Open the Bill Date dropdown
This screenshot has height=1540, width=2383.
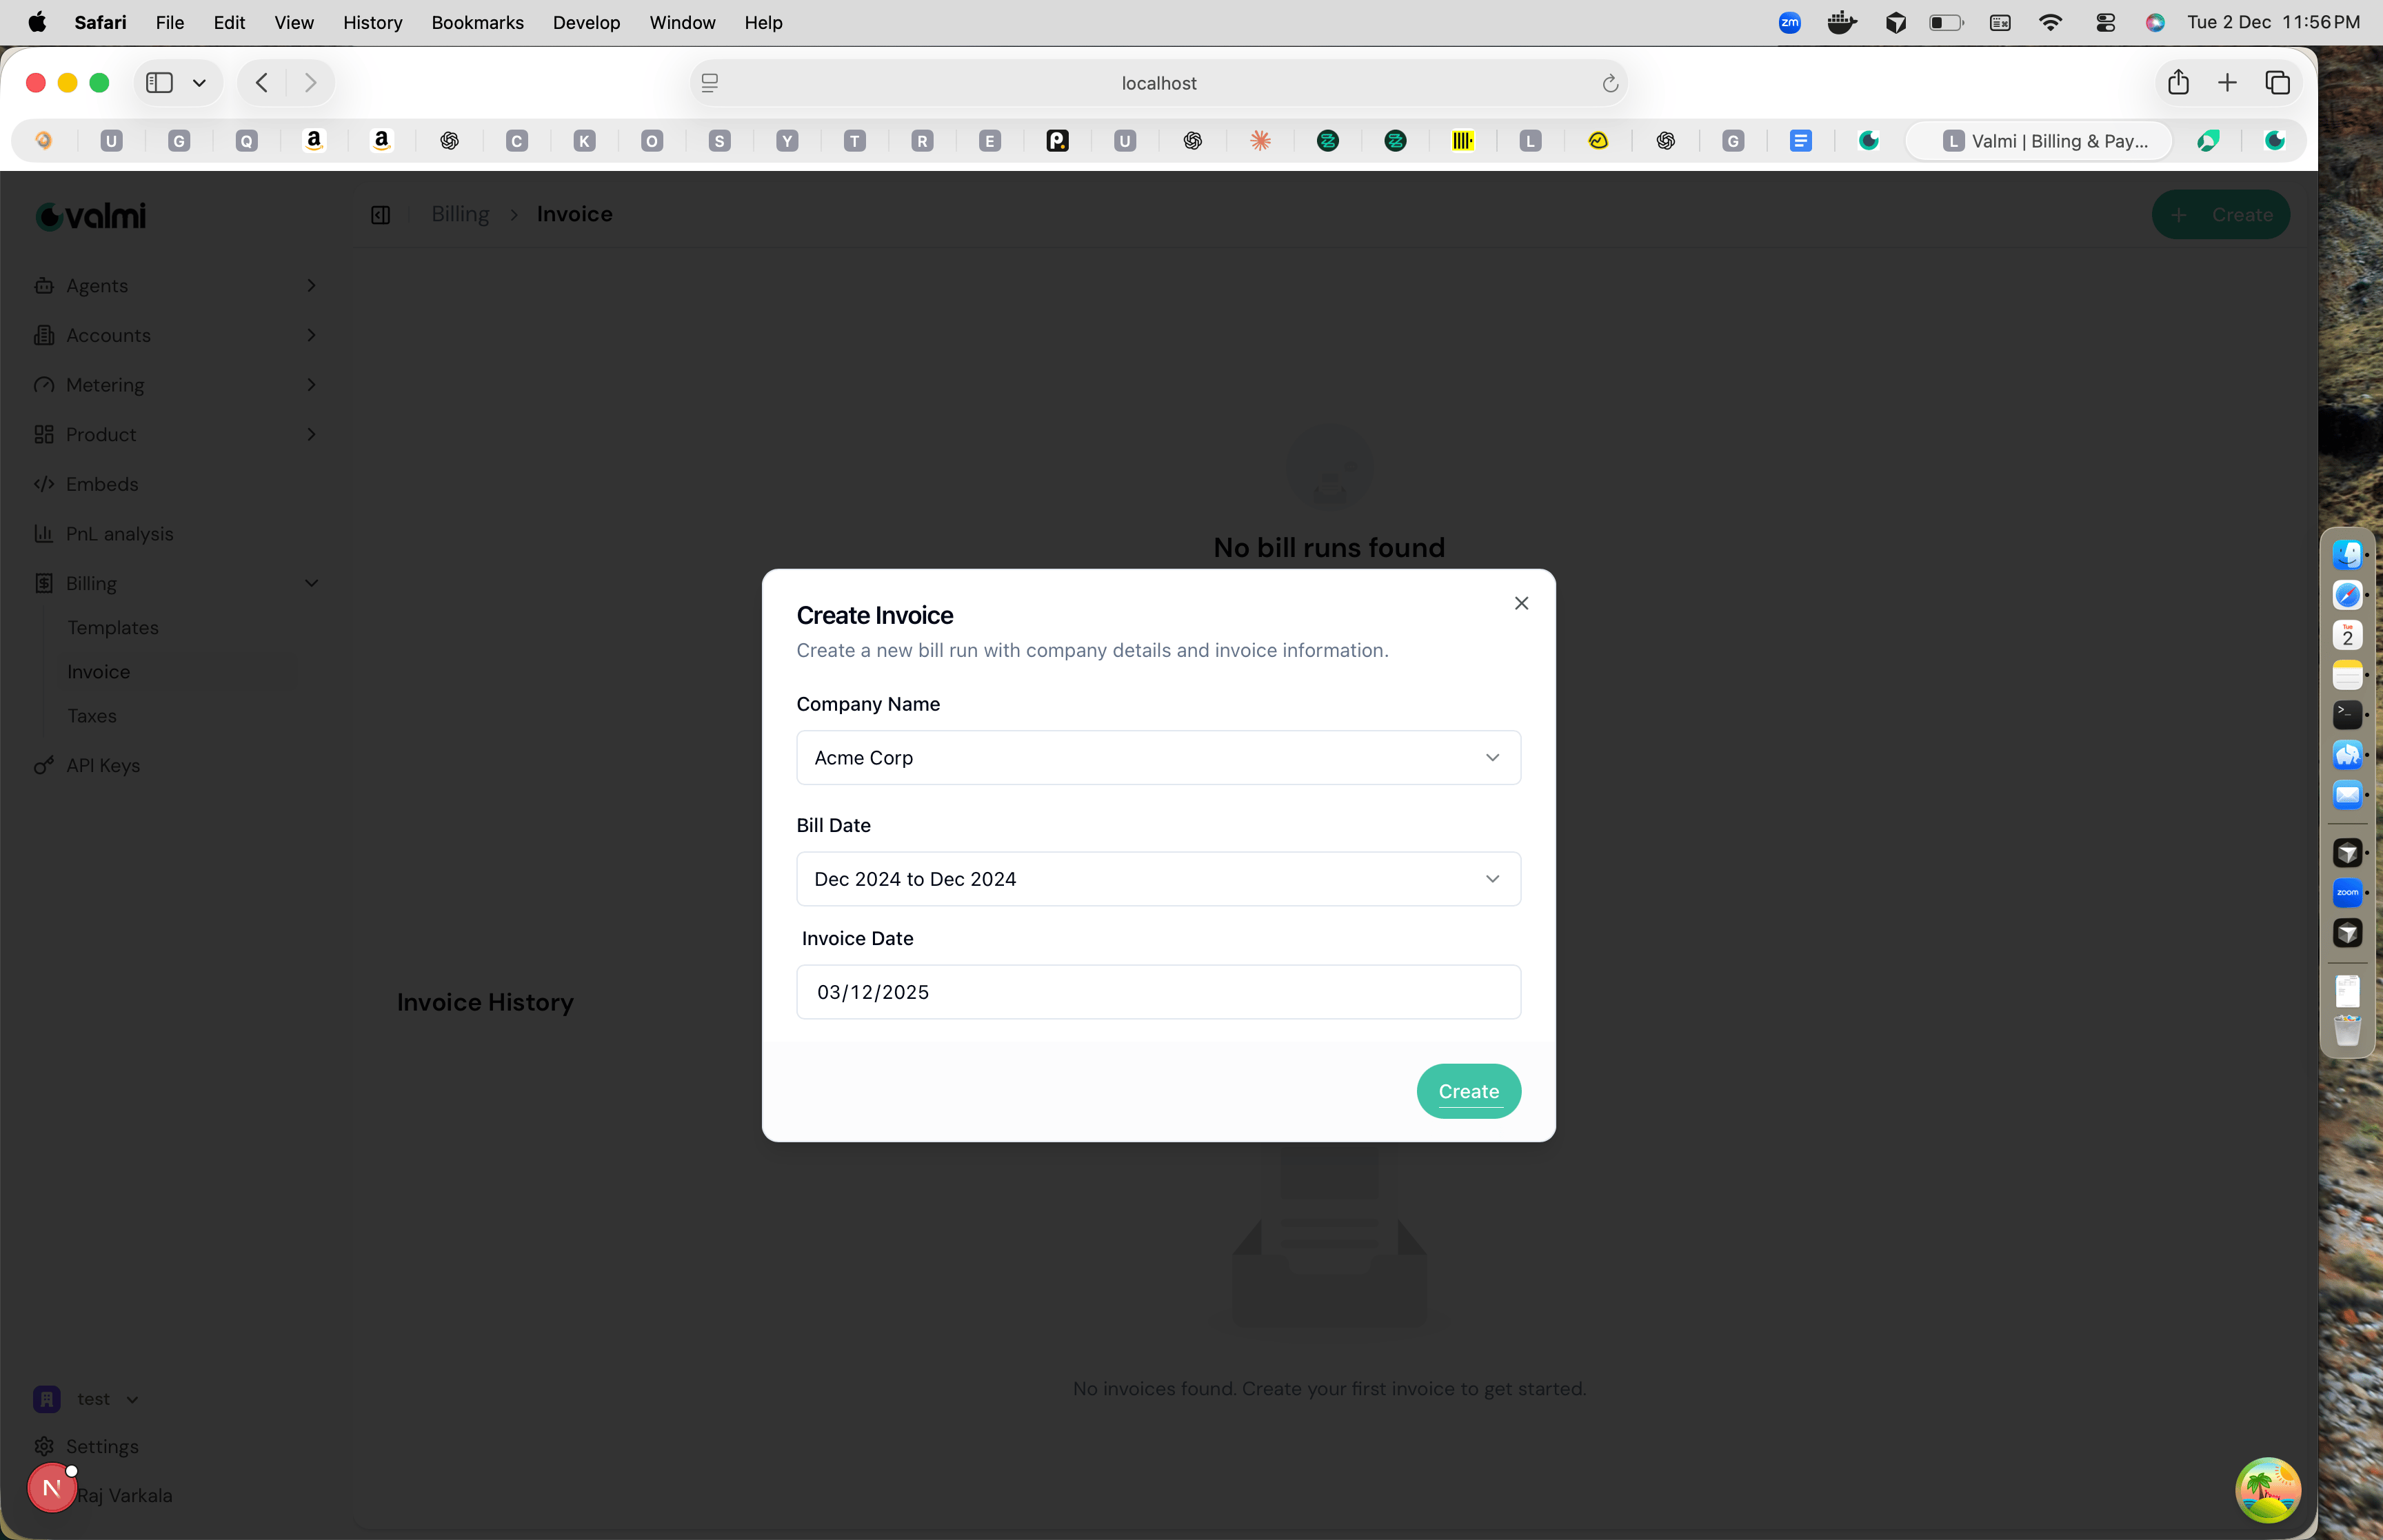point(1158,878)
